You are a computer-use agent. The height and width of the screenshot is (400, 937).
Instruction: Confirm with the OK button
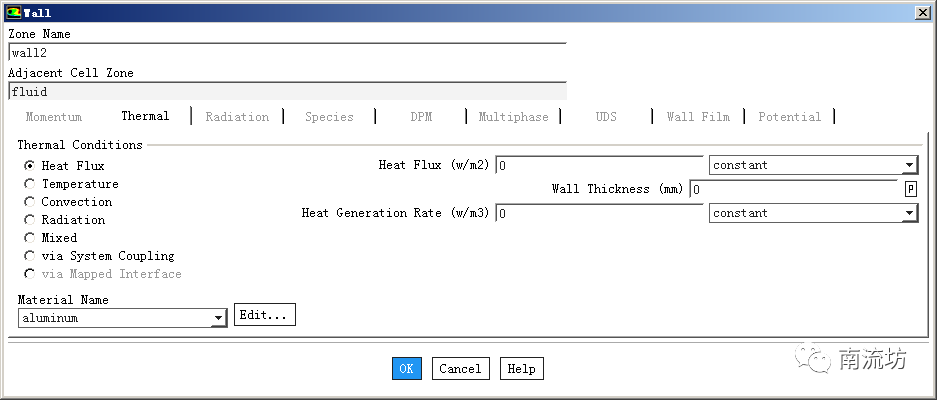click(x=406, y=369)
